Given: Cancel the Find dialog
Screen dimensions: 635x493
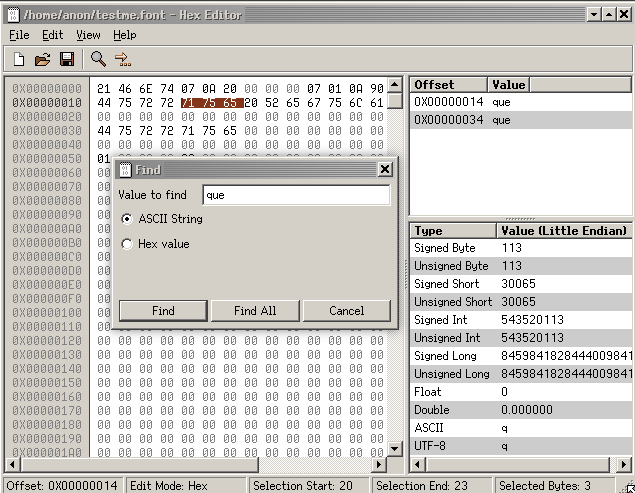Looking at the screenshot, I should point(346,311).
